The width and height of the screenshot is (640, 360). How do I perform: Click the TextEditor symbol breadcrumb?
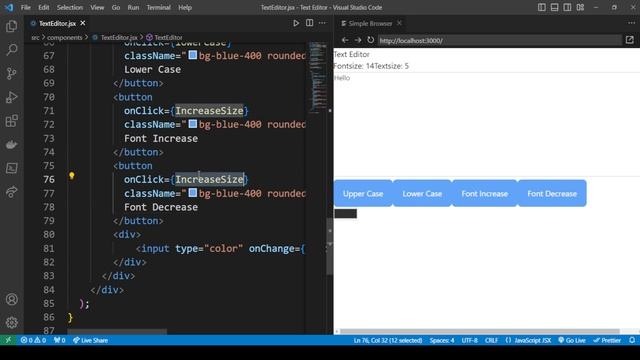coord(164,37)
